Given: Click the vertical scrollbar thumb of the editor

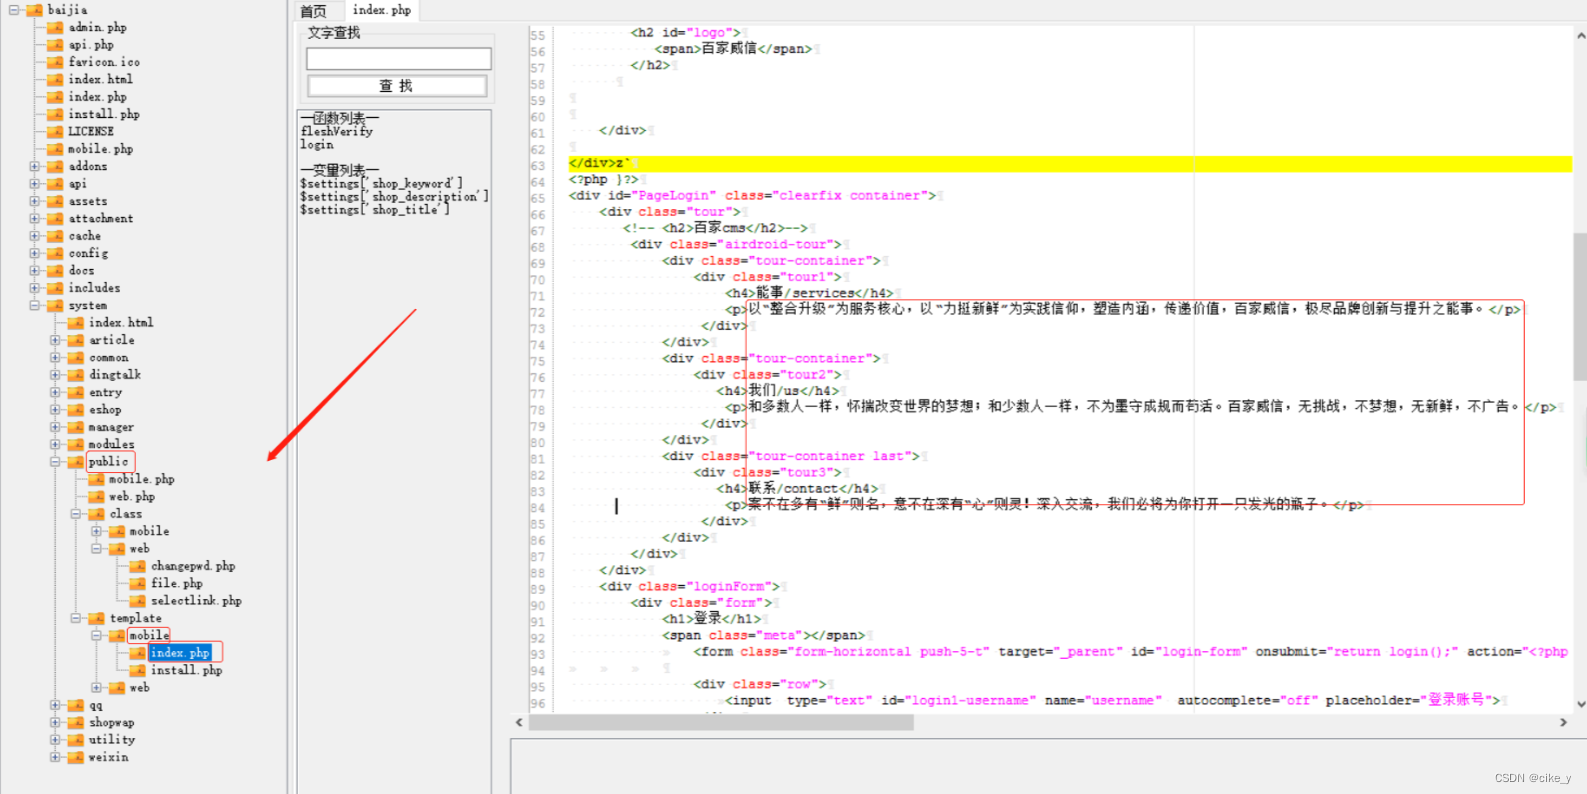Looking at the screenshot, I should (x=1580, y=306).
